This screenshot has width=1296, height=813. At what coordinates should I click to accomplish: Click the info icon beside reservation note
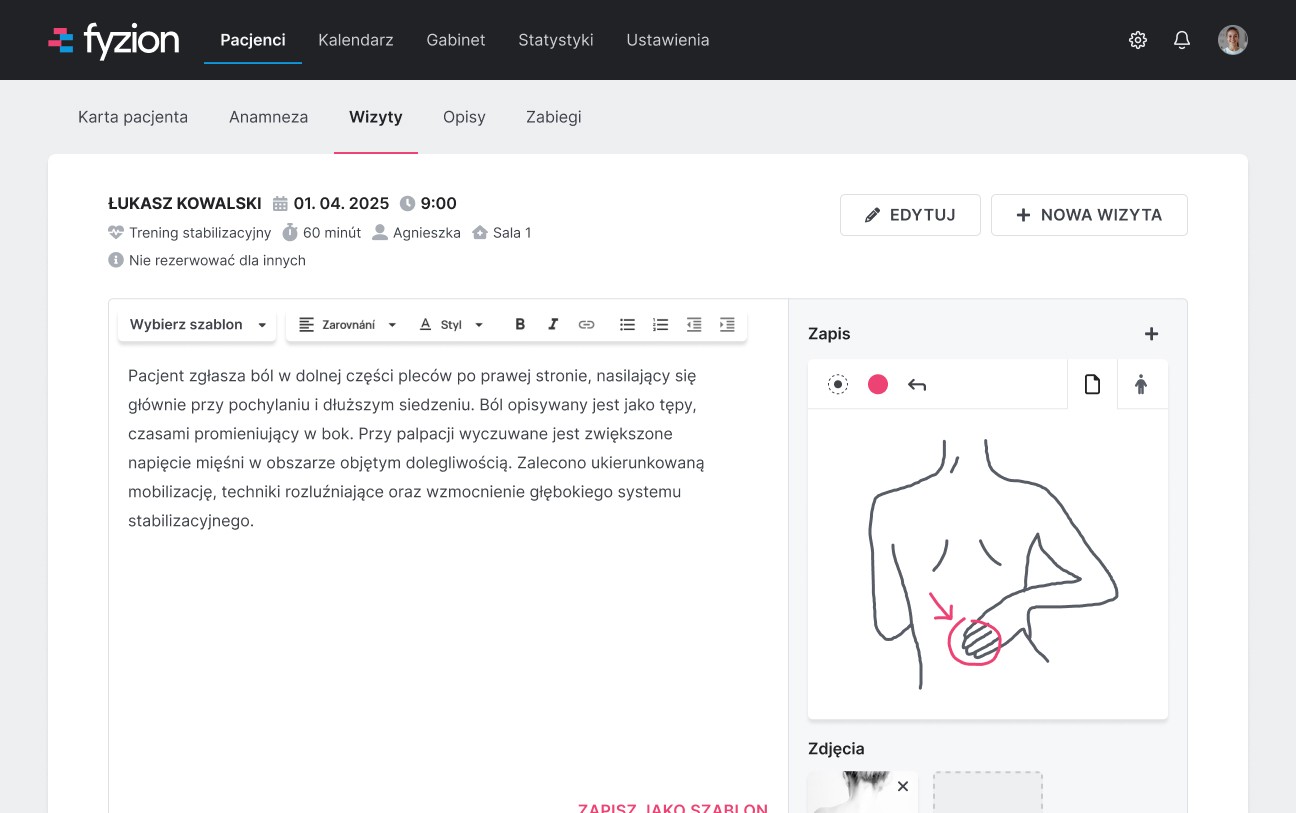116,260
